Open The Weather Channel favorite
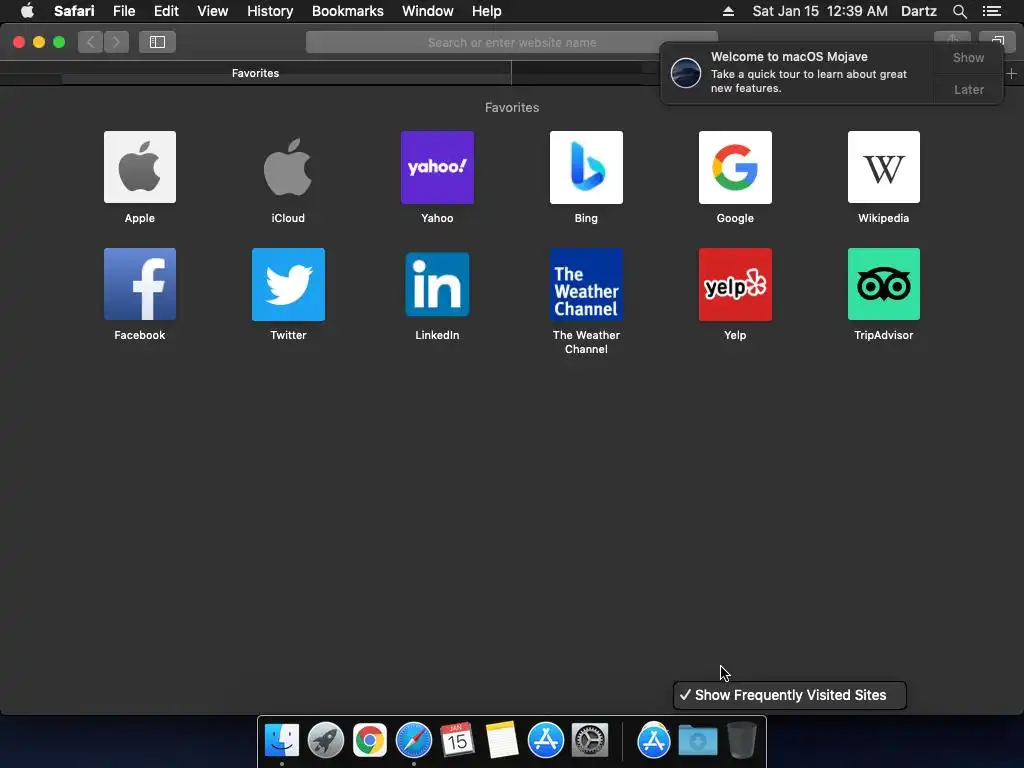Screen dimensions: 1024x768 coord(586,284)
